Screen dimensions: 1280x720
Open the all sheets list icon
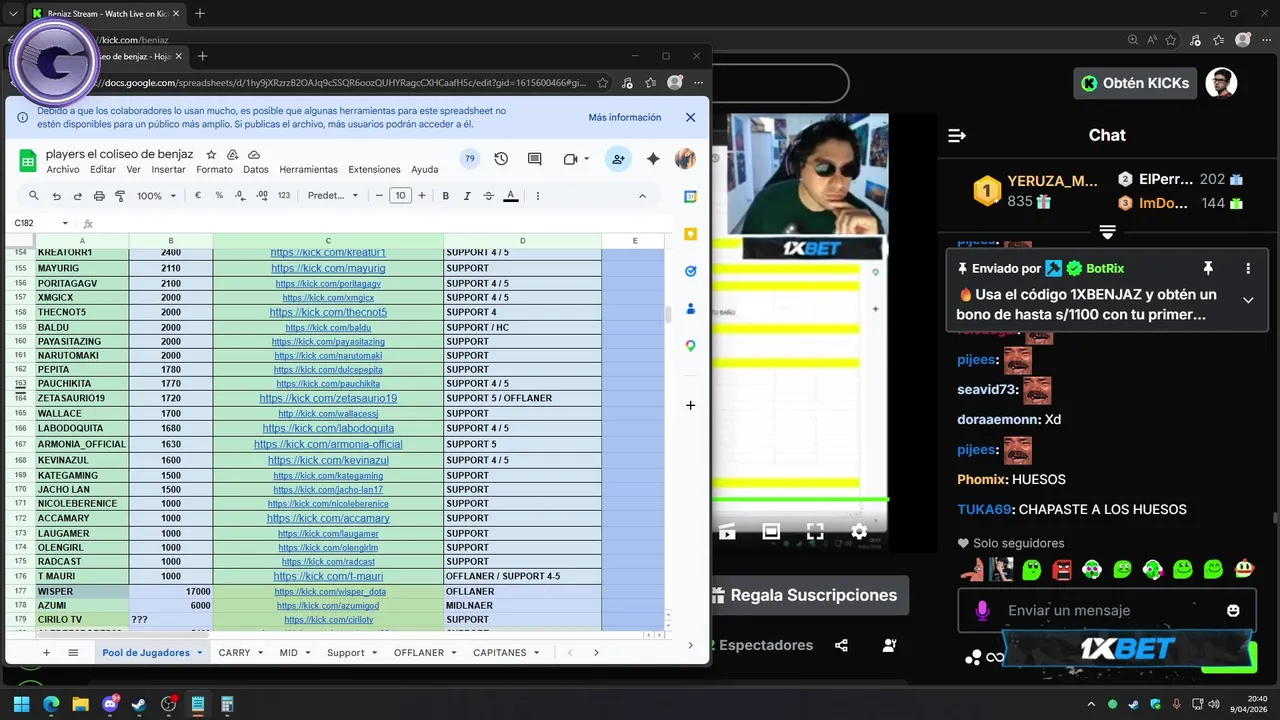[x=73, y=652]
